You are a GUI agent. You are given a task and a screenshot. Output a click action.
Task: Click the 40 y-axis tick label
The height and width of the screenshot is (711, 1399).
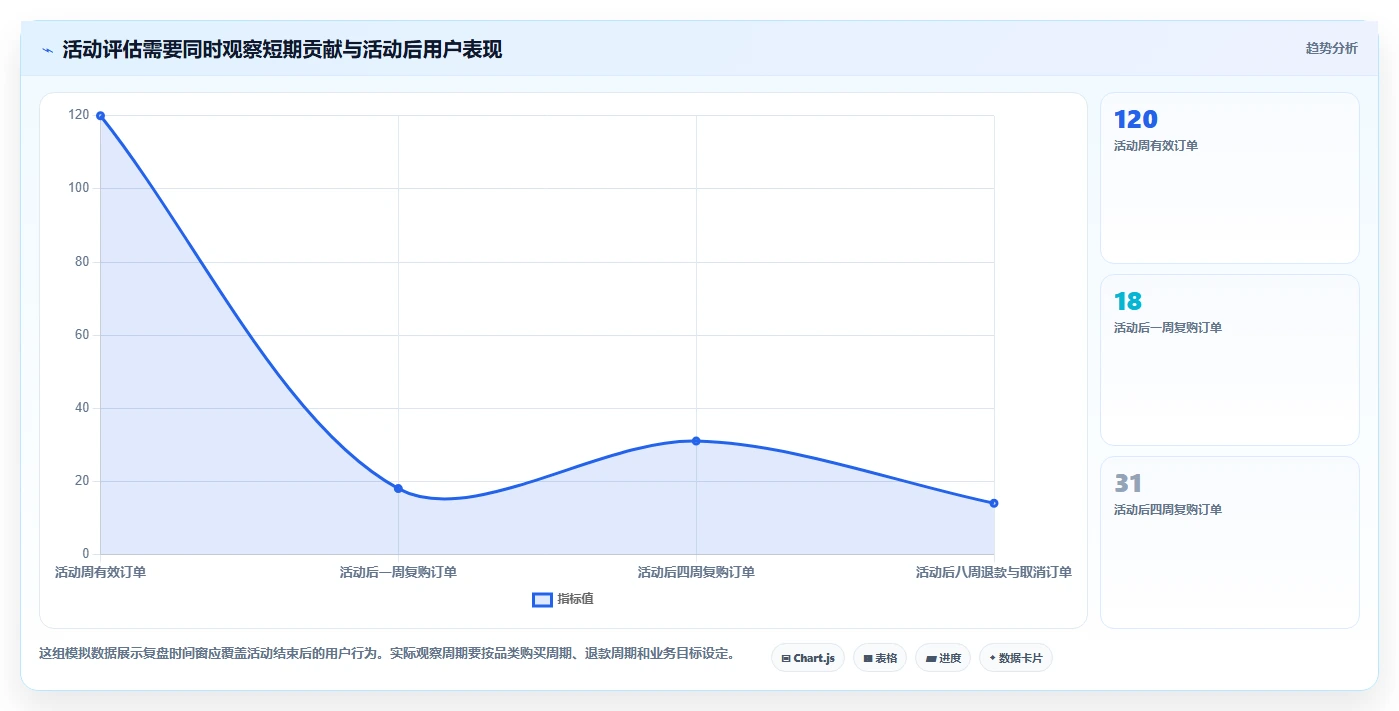[x=82, y=408]
